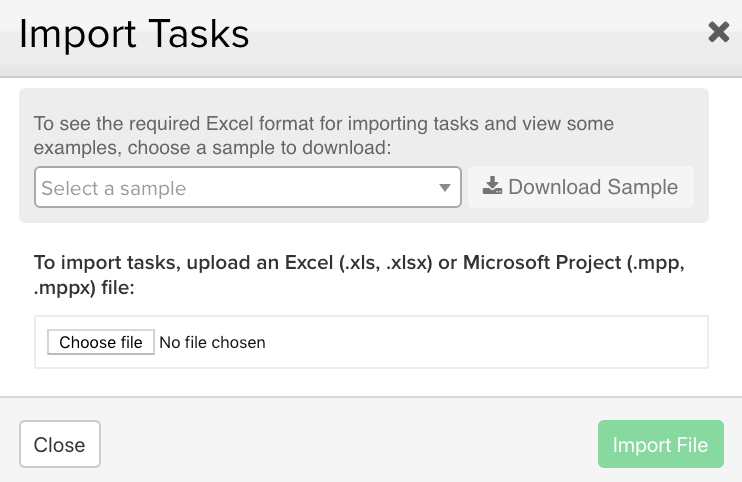The width and height of the screenshot is (742, 482).
Task: Click the Close button in the footer
Action: [x=60, y=444]
